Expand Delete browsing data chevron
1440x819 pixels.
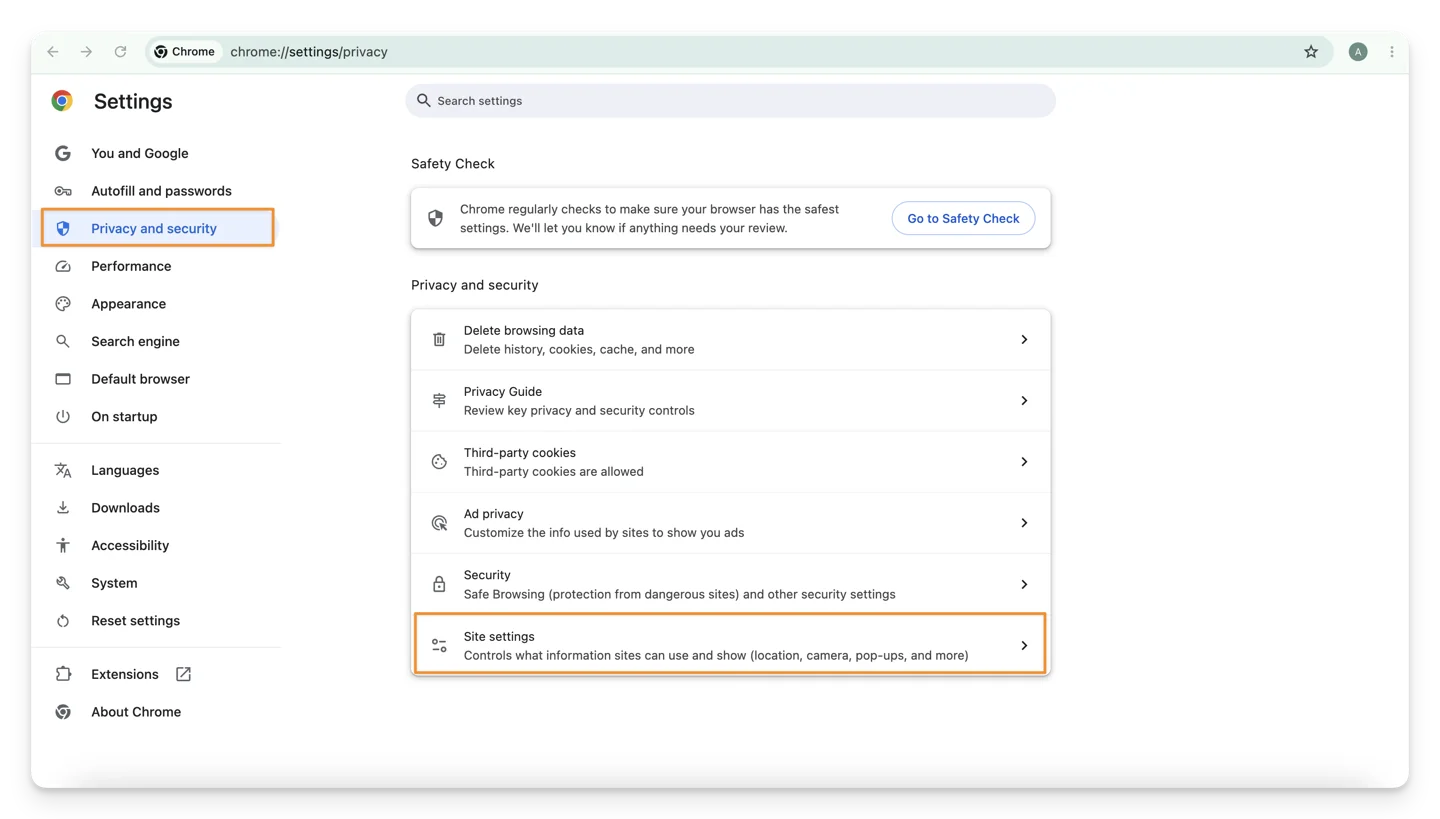(x=1024, y=340)
